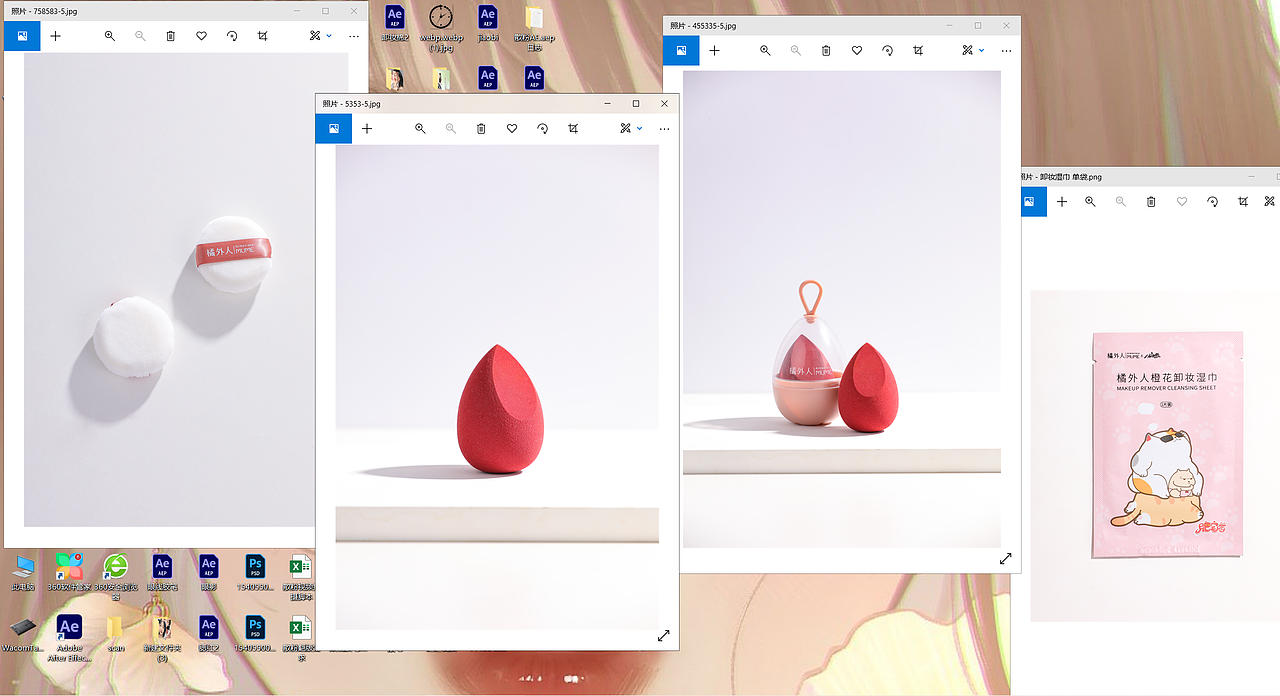Viewport: 1280px width, 696px height.
Task: Select Adobe After Effects desktop shortcut
Action: [x=69, y=638]
